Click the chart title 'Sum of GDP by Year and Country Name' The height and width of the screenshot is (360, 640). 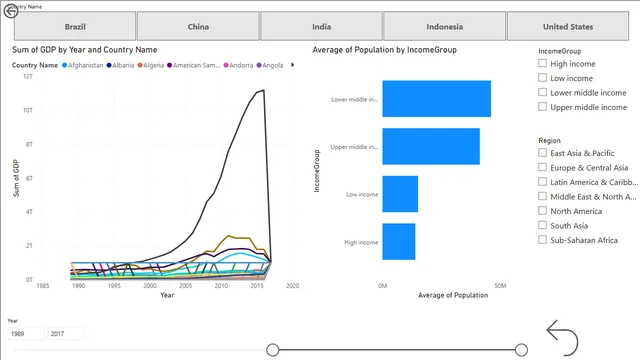(84, 50)
